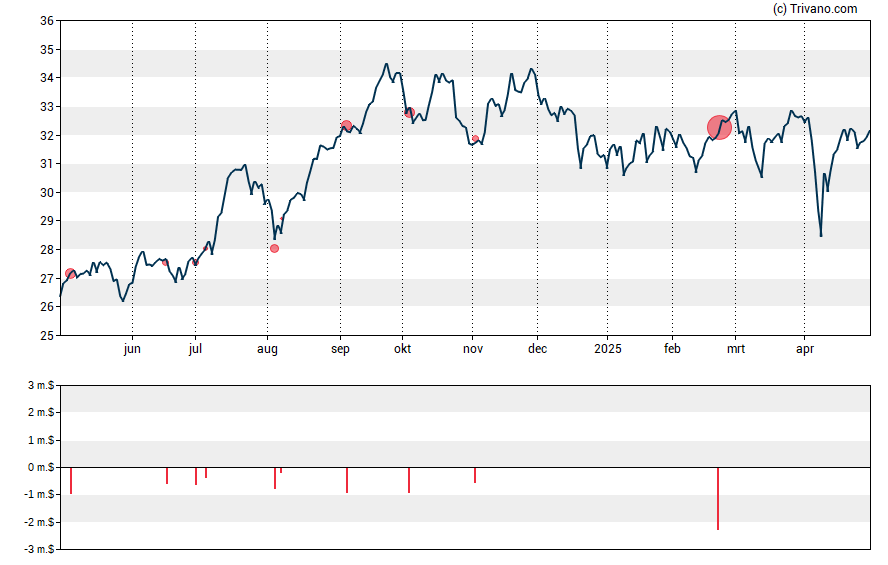Viewport: 888px width, 565px height.
Task: Select the 'jul' axis label
Action: pyautogui.click(x=195, y=349)
